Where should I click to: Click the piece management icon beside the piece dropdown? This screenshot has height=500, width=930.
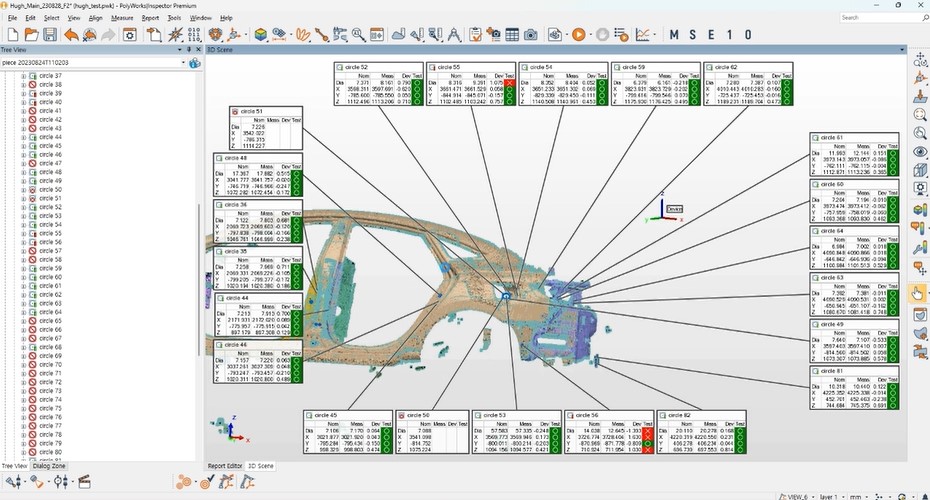[x=195, y=62]
